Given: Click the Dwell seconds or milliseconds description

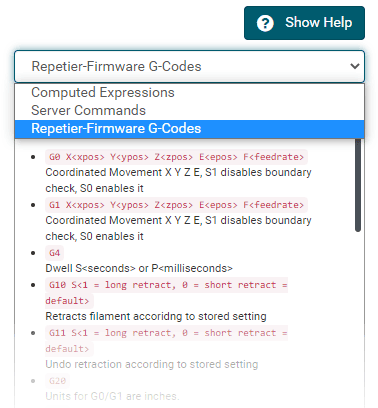Looking at the screenshot, I should tap(139, 268).
